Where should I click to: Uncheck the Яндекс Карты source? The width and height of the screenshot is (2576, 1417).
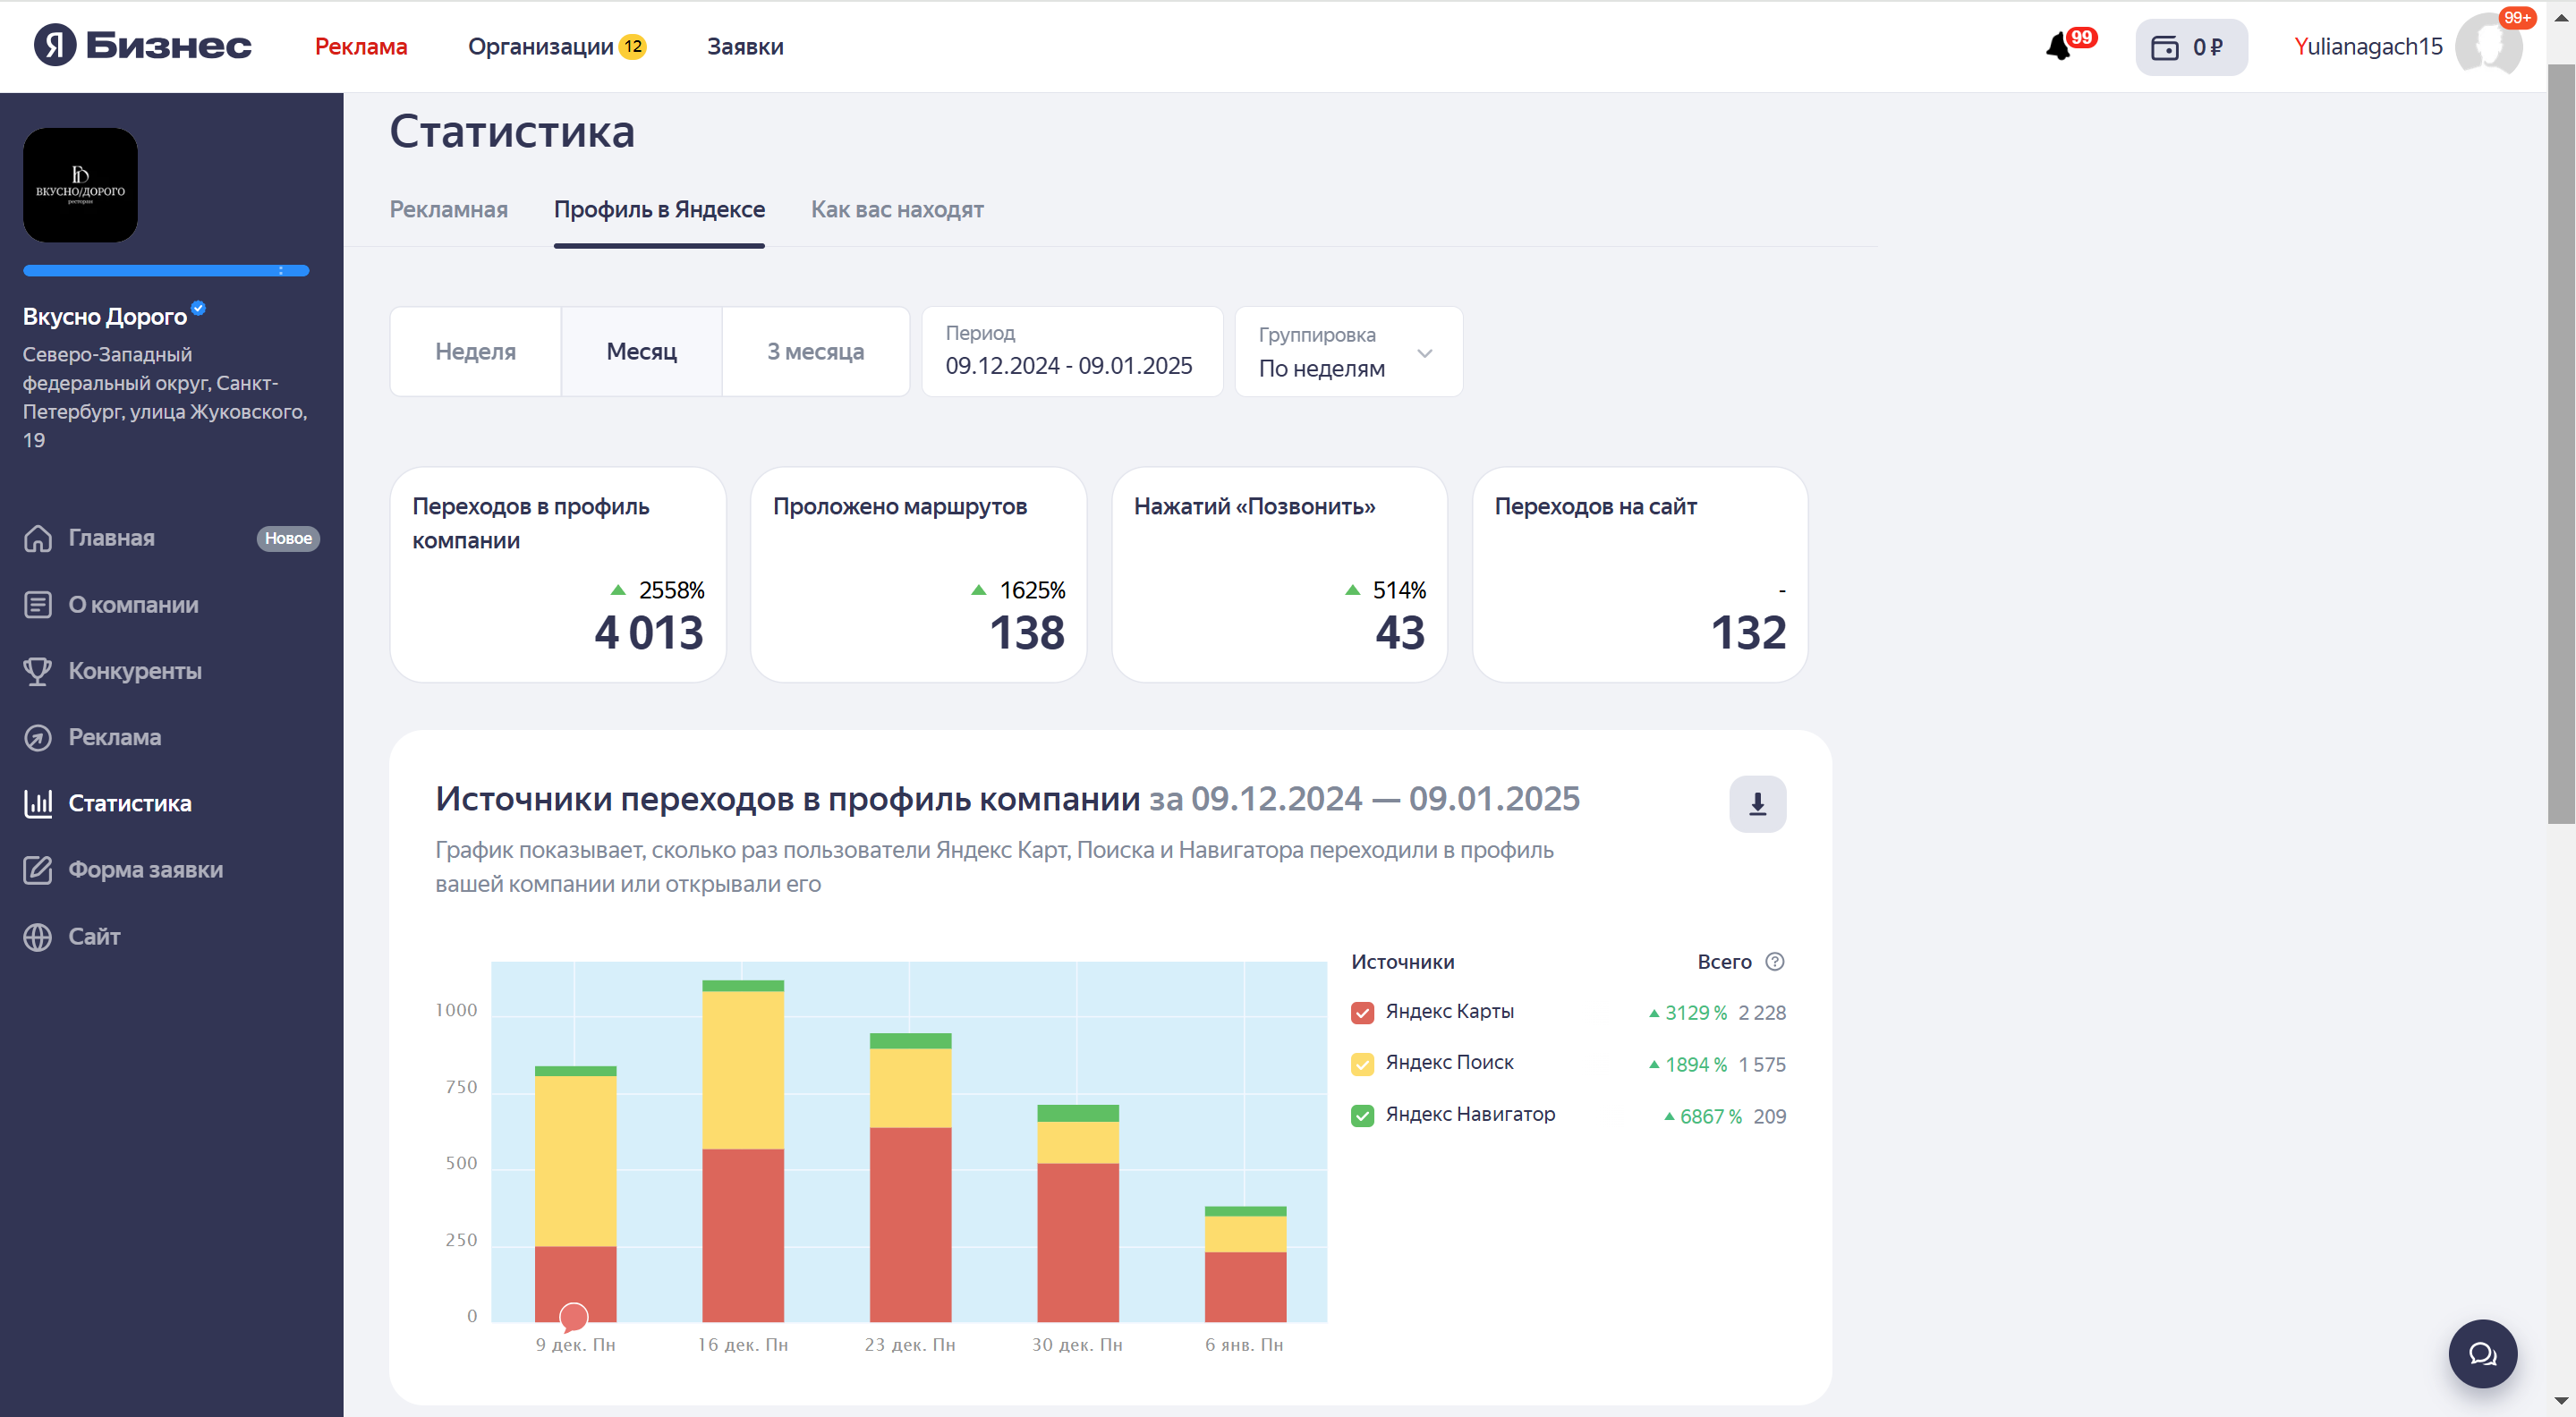click(1362, 1012)
